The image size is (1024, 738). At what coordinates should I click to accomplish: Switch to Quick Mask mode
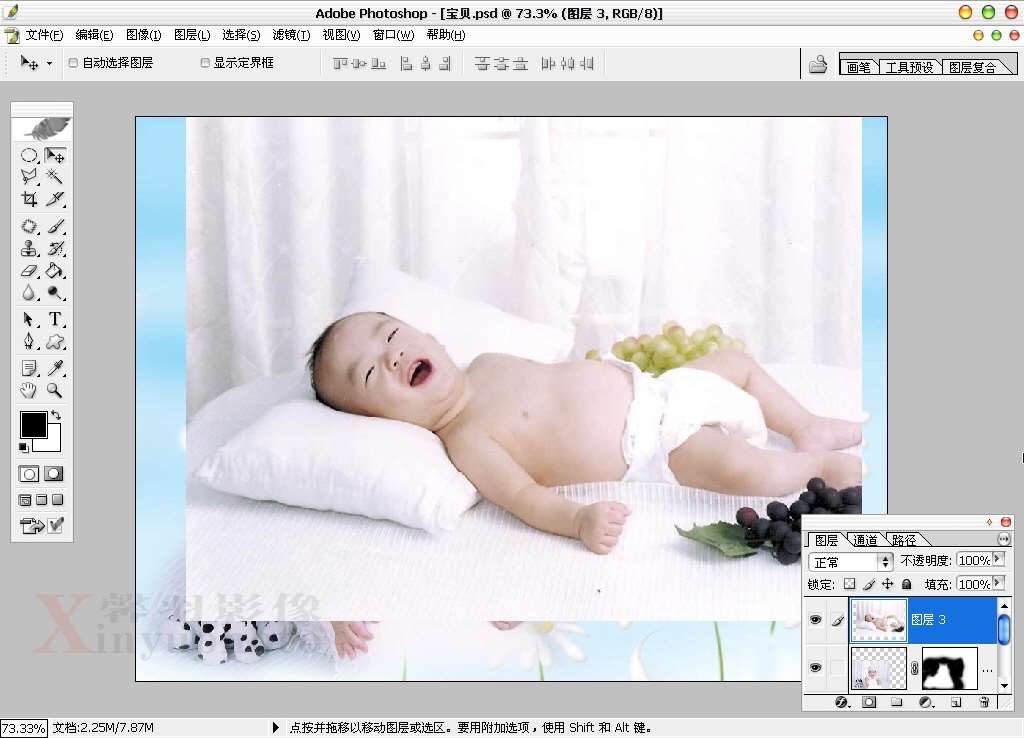(x=54, y=474)
